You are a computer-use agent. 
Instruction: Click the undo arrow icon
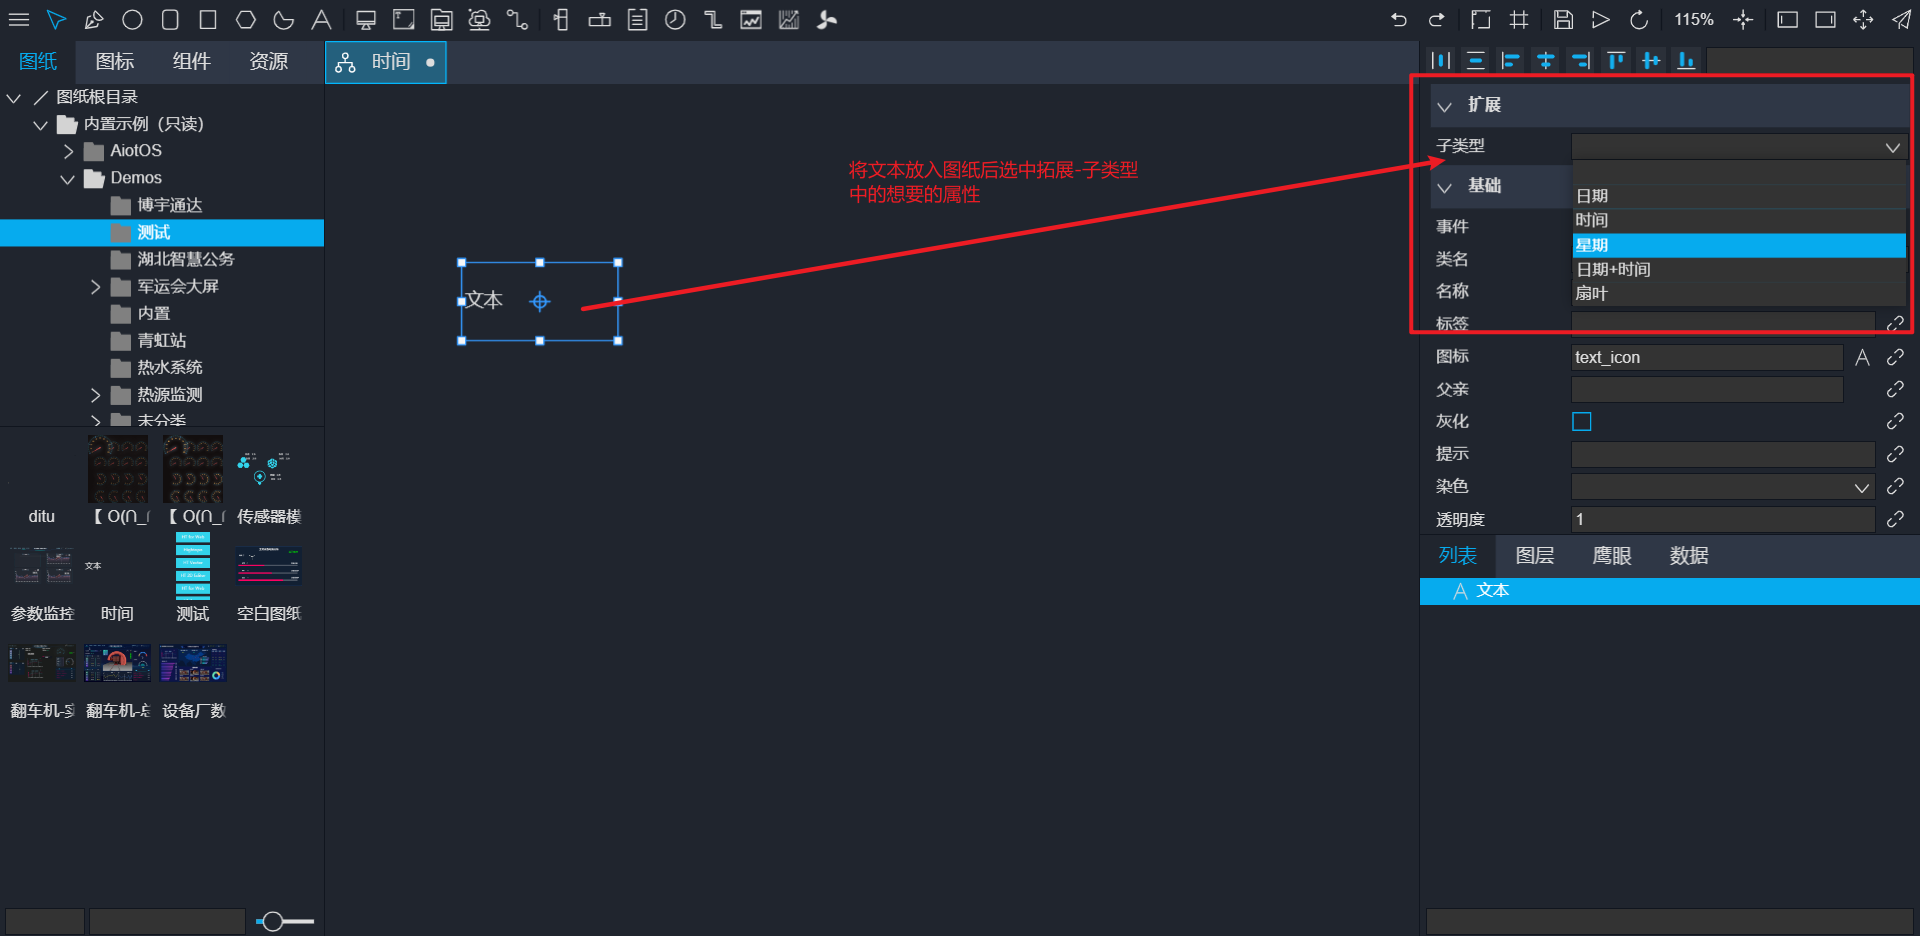pyautogui.click(x=1398, y=20)
